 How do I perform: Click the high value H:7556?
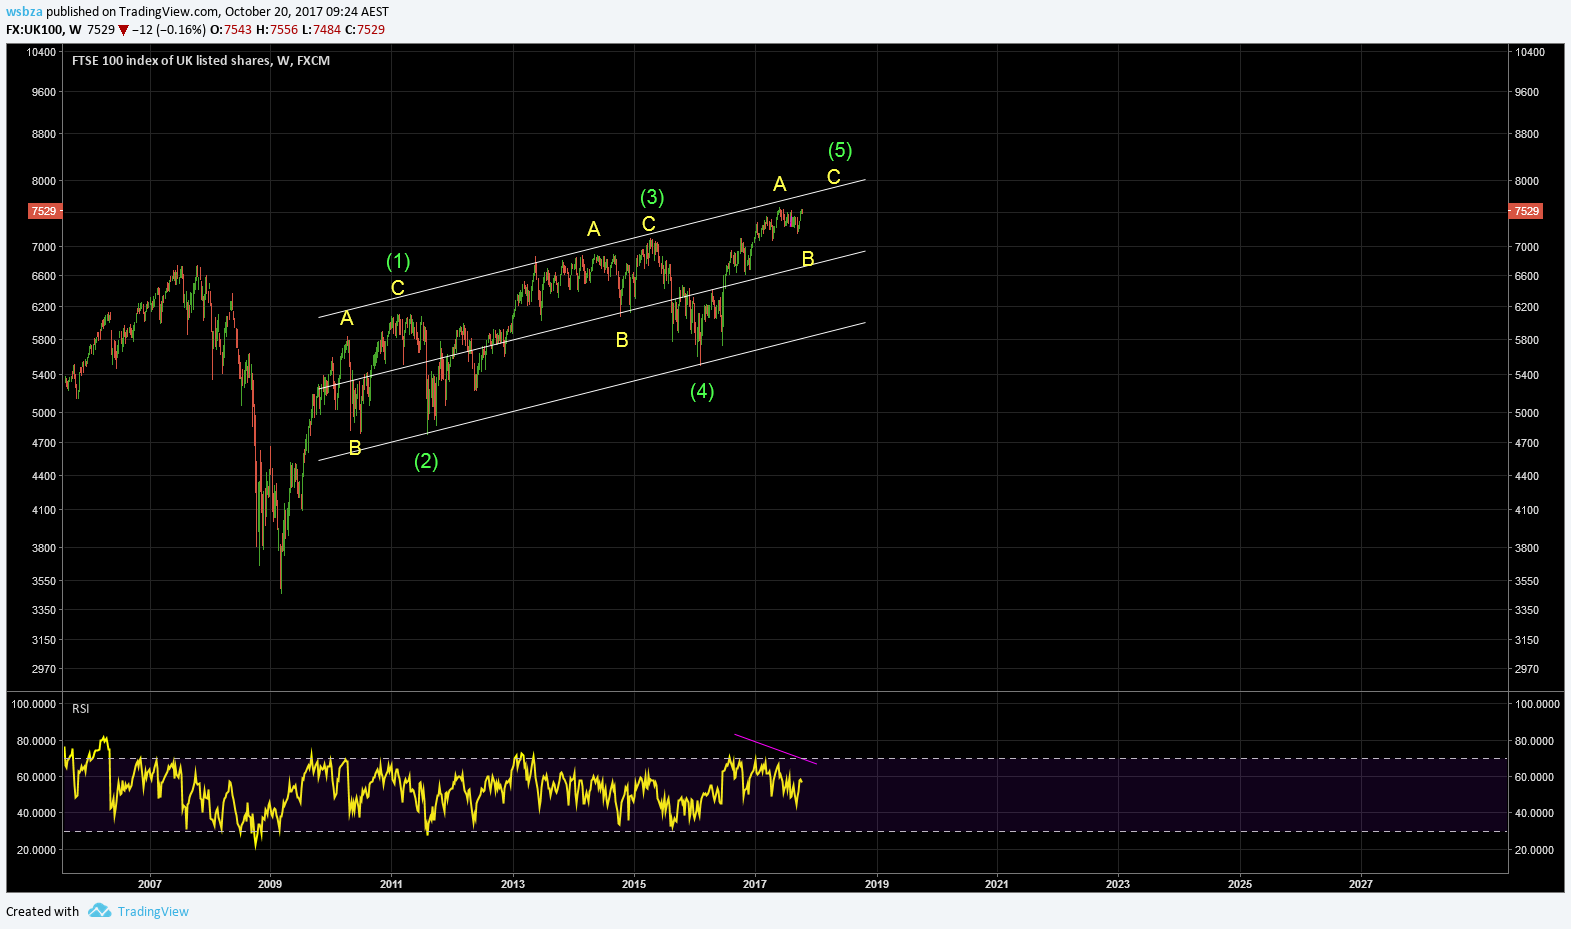(x=277, y=30)
